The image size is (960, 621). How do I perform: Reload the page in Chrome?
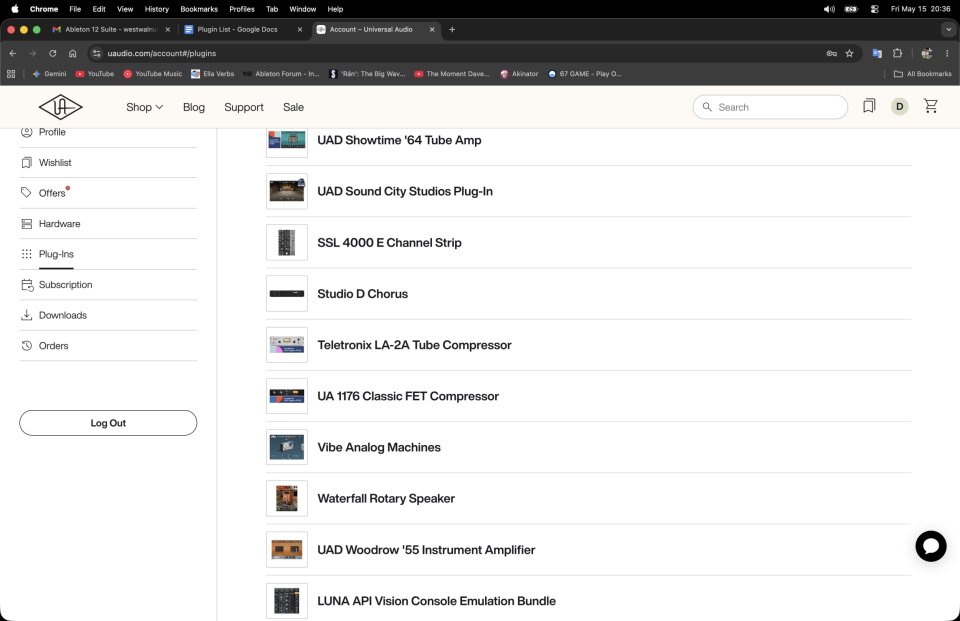(x=53, y=53)
